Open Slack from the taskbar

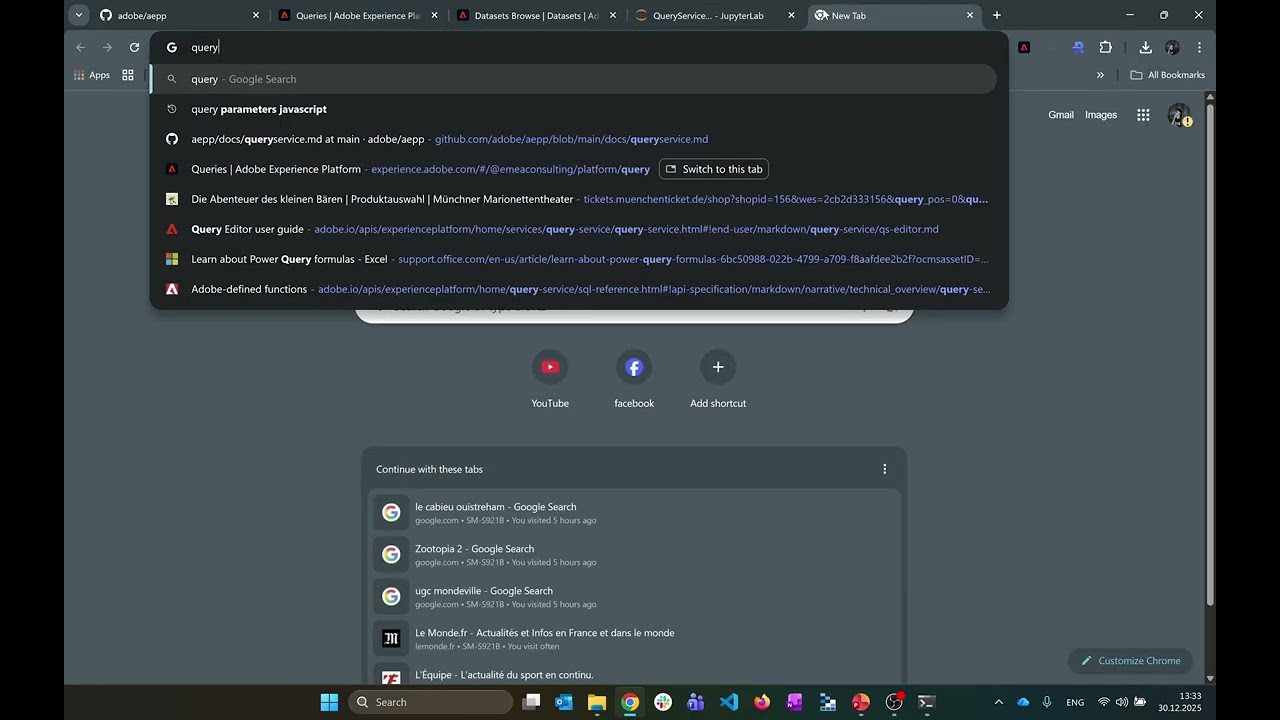click(663, 702)
